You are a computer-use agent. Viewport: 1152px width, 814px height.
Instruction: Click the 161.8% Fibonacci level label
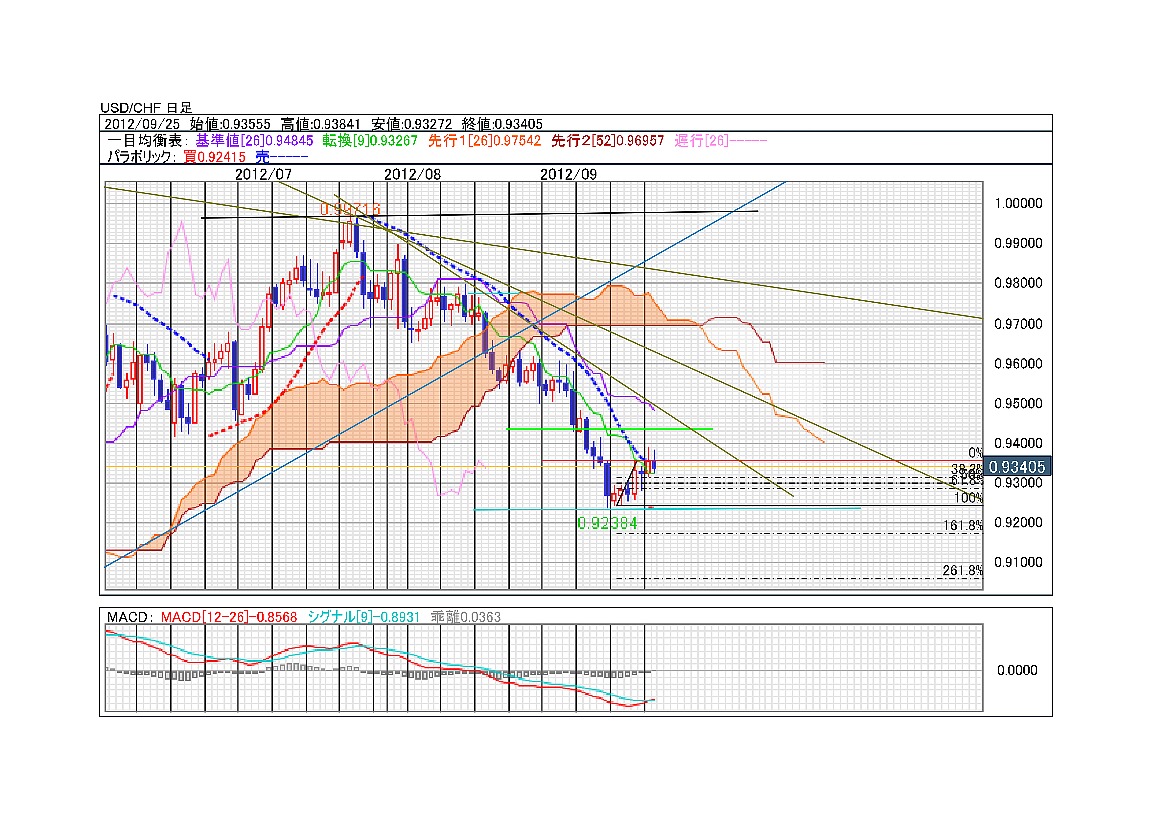click(962, 526)
